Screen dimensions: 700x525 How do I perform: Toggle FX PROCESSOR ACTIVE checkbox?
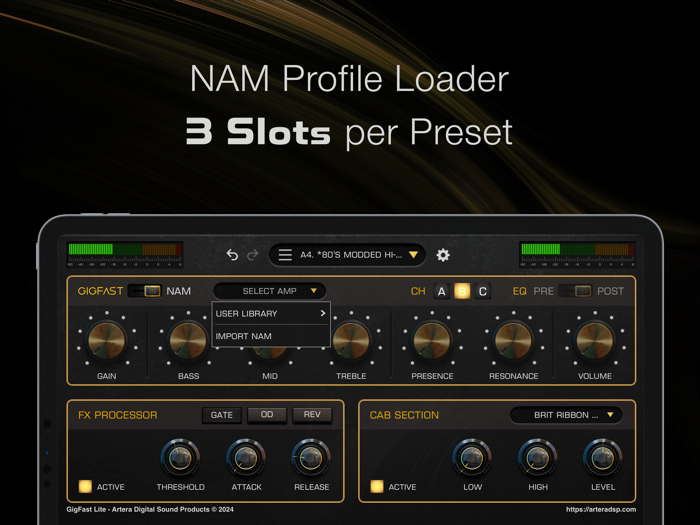point(85,487)
